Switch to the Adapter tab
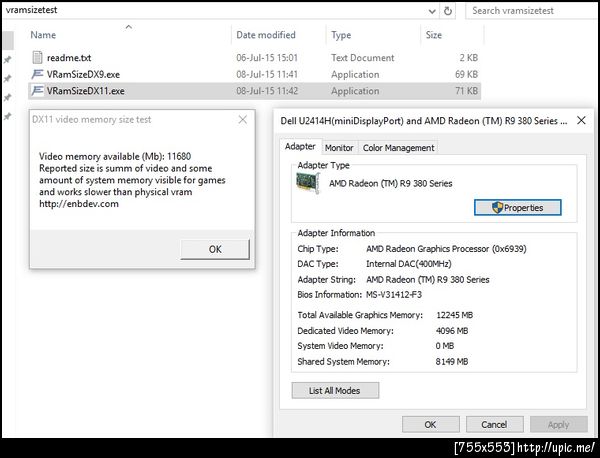 (x=300, y=147)
